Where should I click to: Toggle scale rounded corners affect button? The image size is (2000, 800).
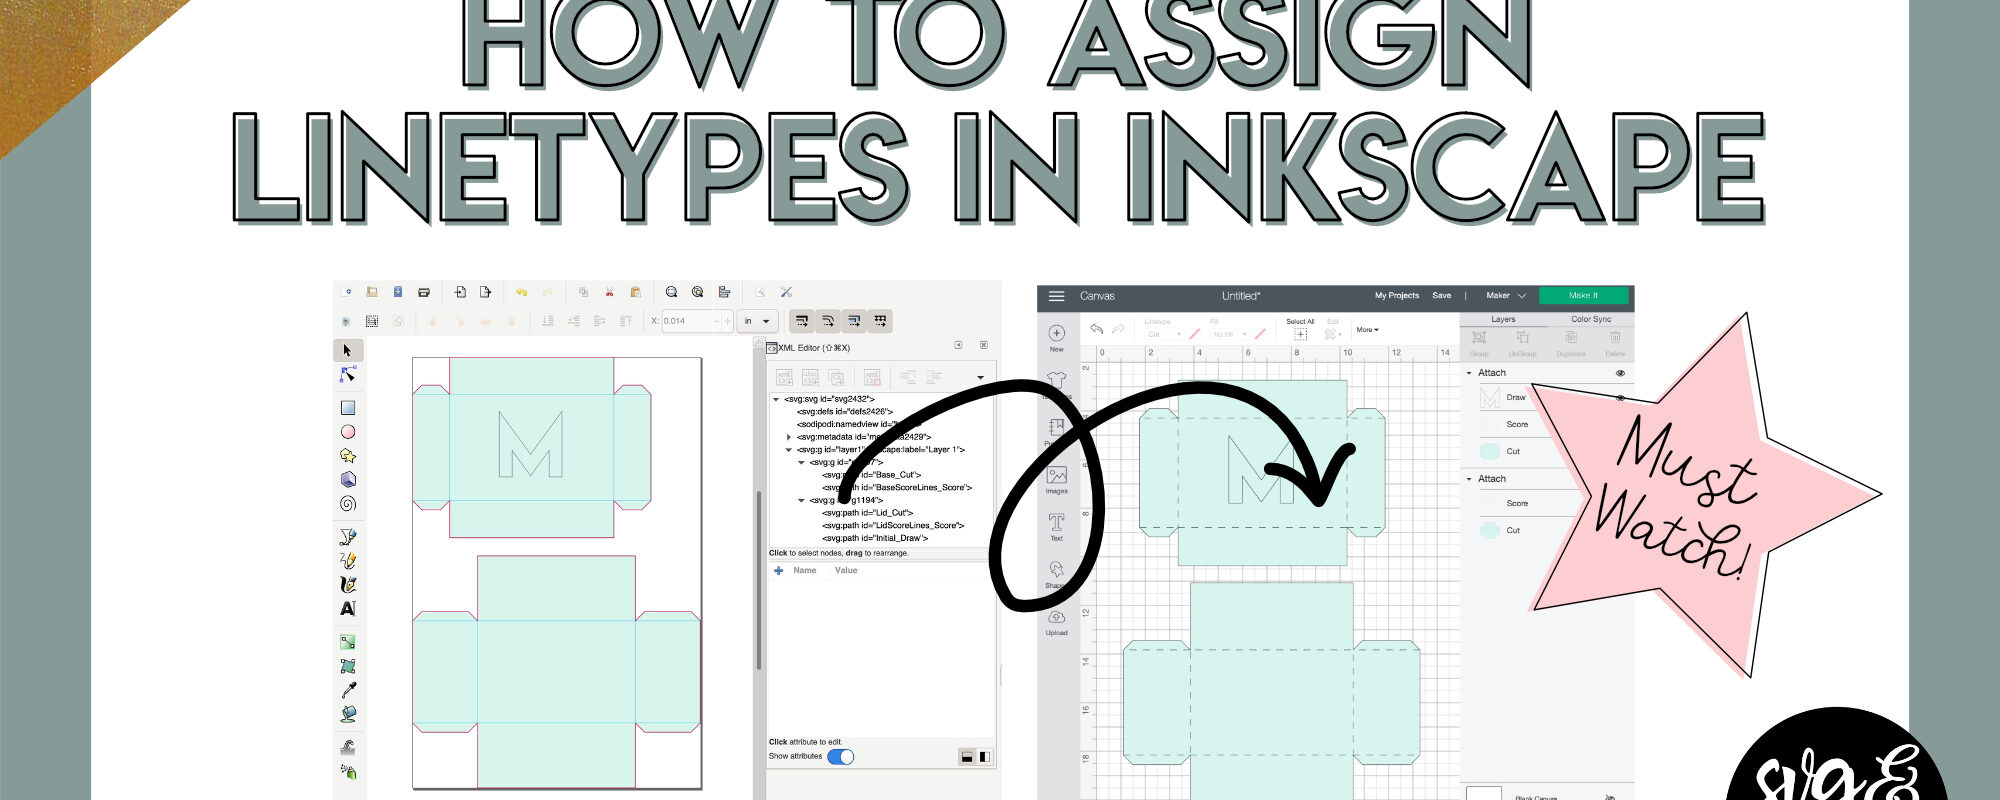[x=828, y=321]
